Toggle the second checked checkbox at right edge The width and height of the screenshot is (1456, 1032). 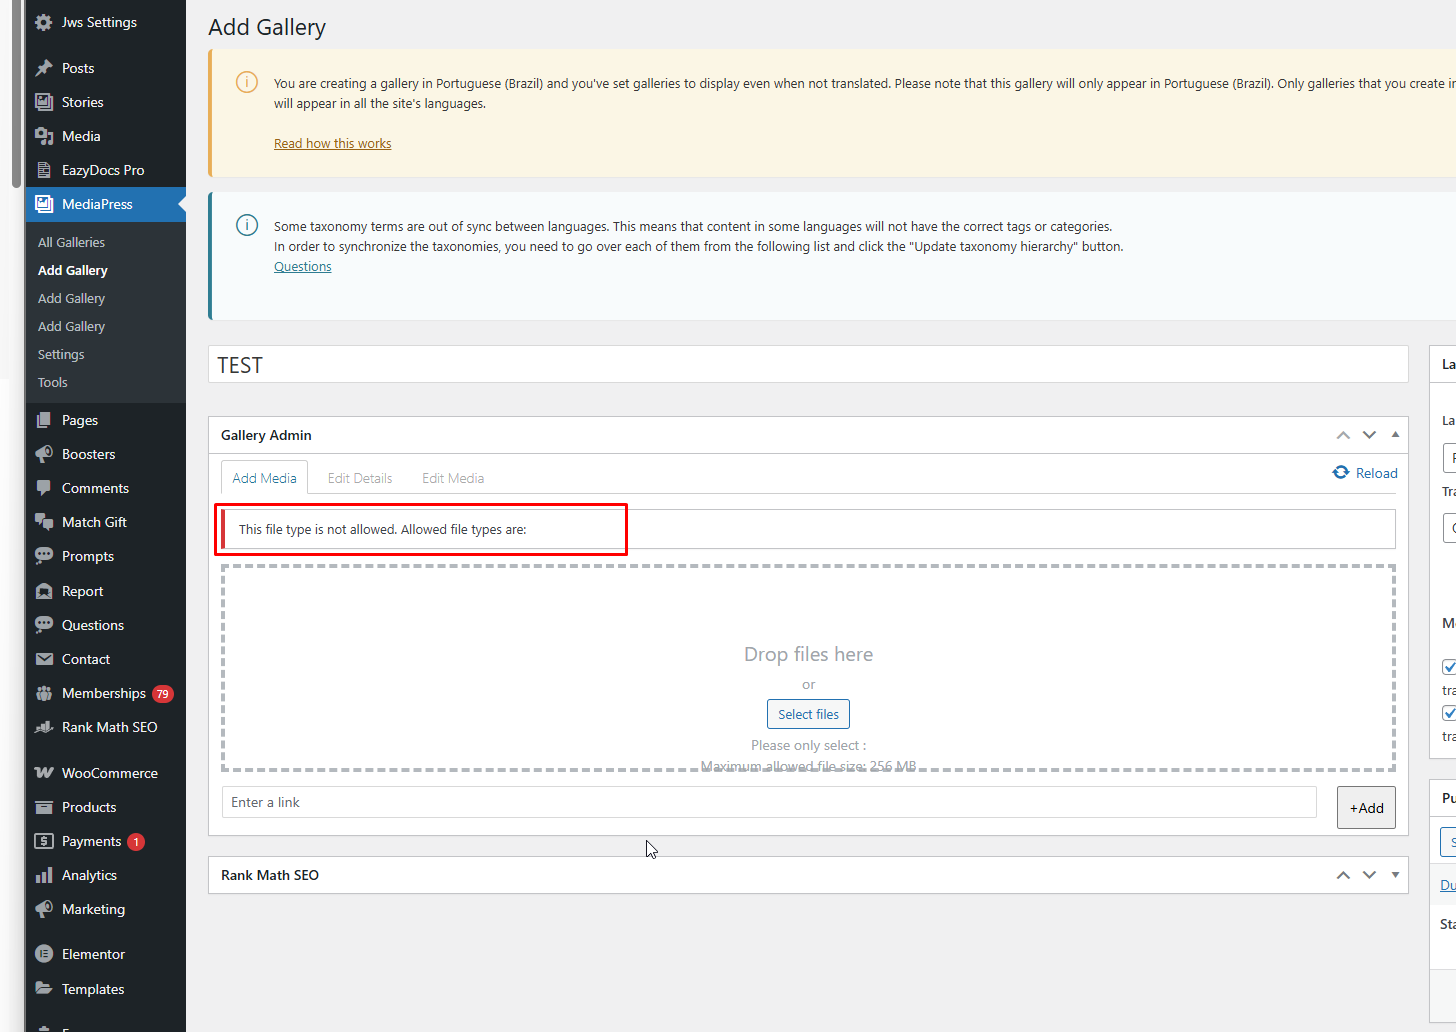pos(1449,713)
